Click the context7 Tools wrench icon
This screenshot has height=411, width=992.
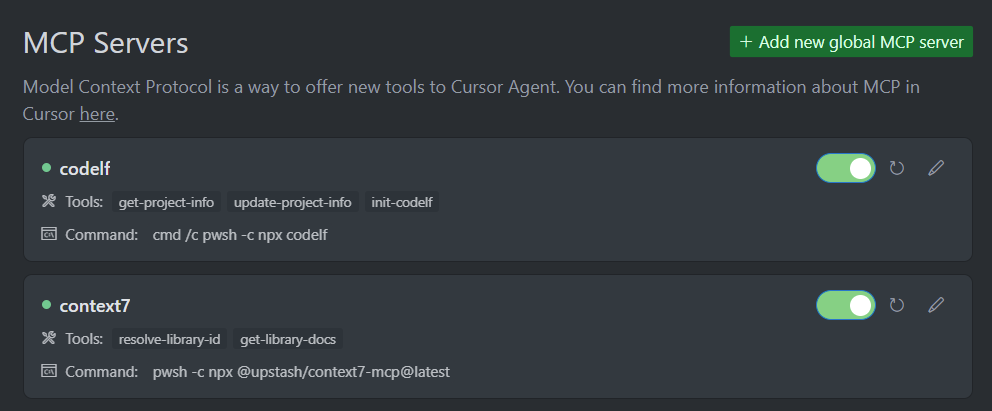click(x=49, y=339)
